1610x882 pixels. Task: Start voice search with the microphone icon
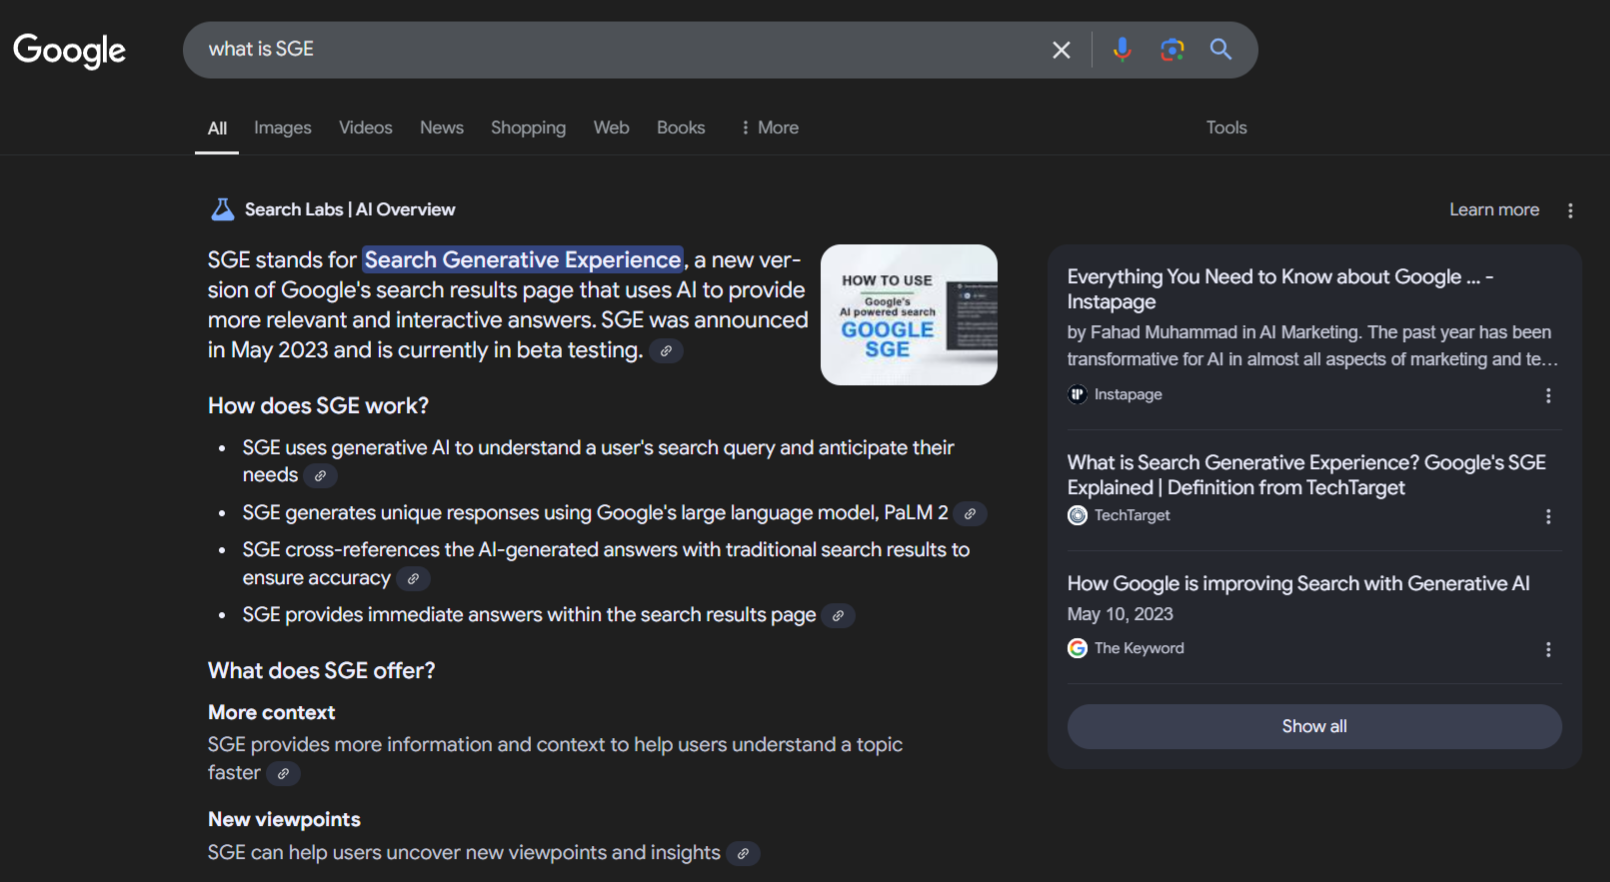coord(1122,49)
